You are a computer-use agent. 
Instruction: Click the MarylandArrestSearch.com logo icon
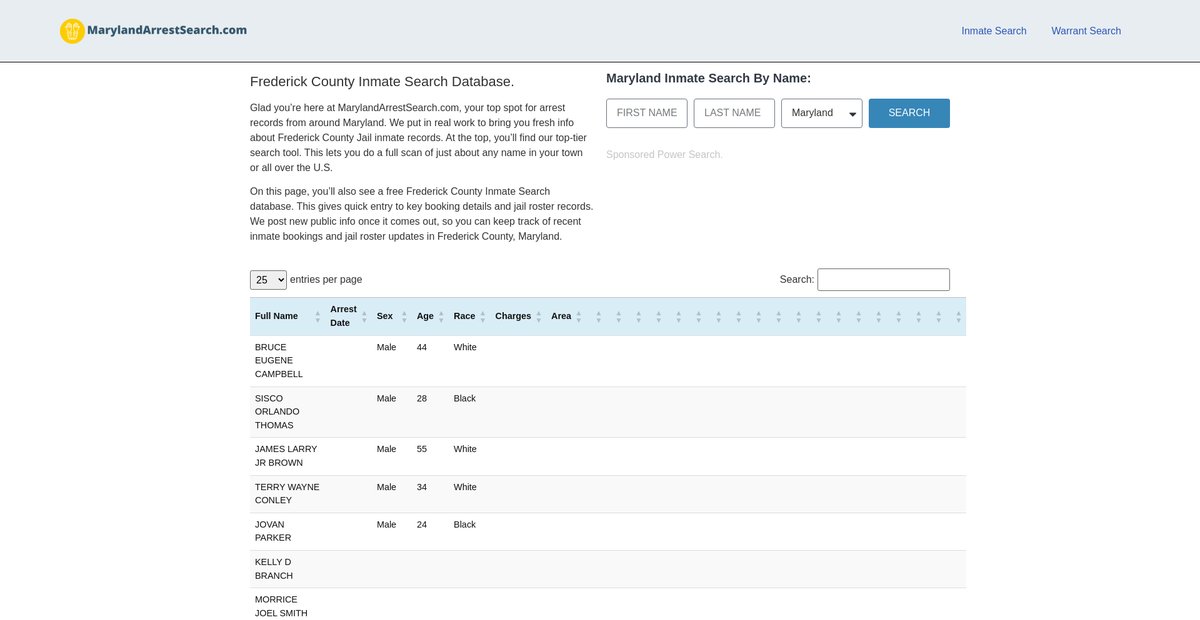[x=72, y=31]
